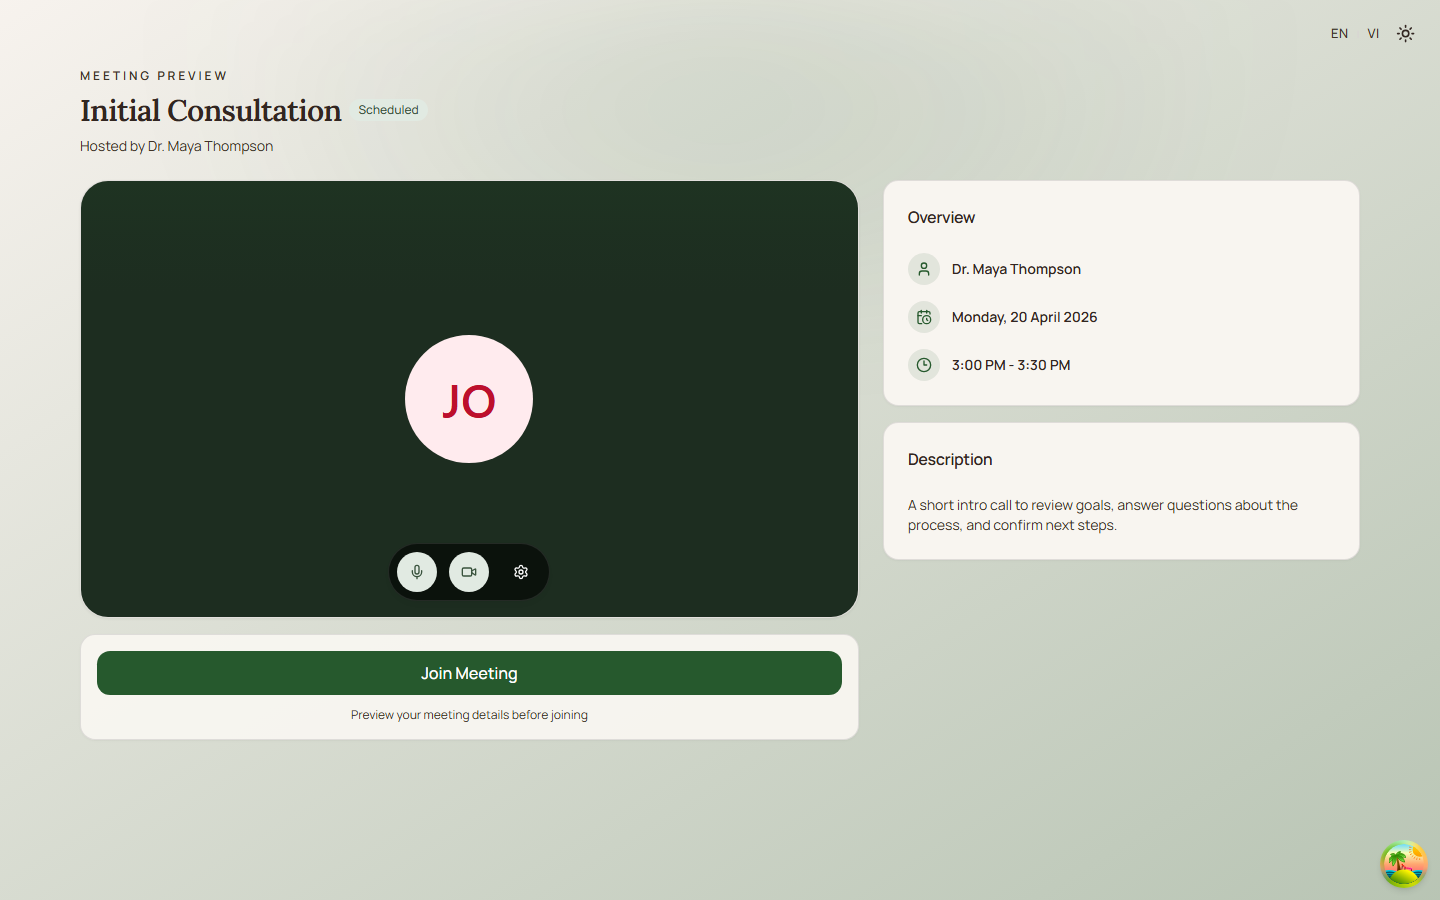Mute the microphone in the preview
Image resolution: width=1440 pixels, height=900 pixels.
pos(417,572)
